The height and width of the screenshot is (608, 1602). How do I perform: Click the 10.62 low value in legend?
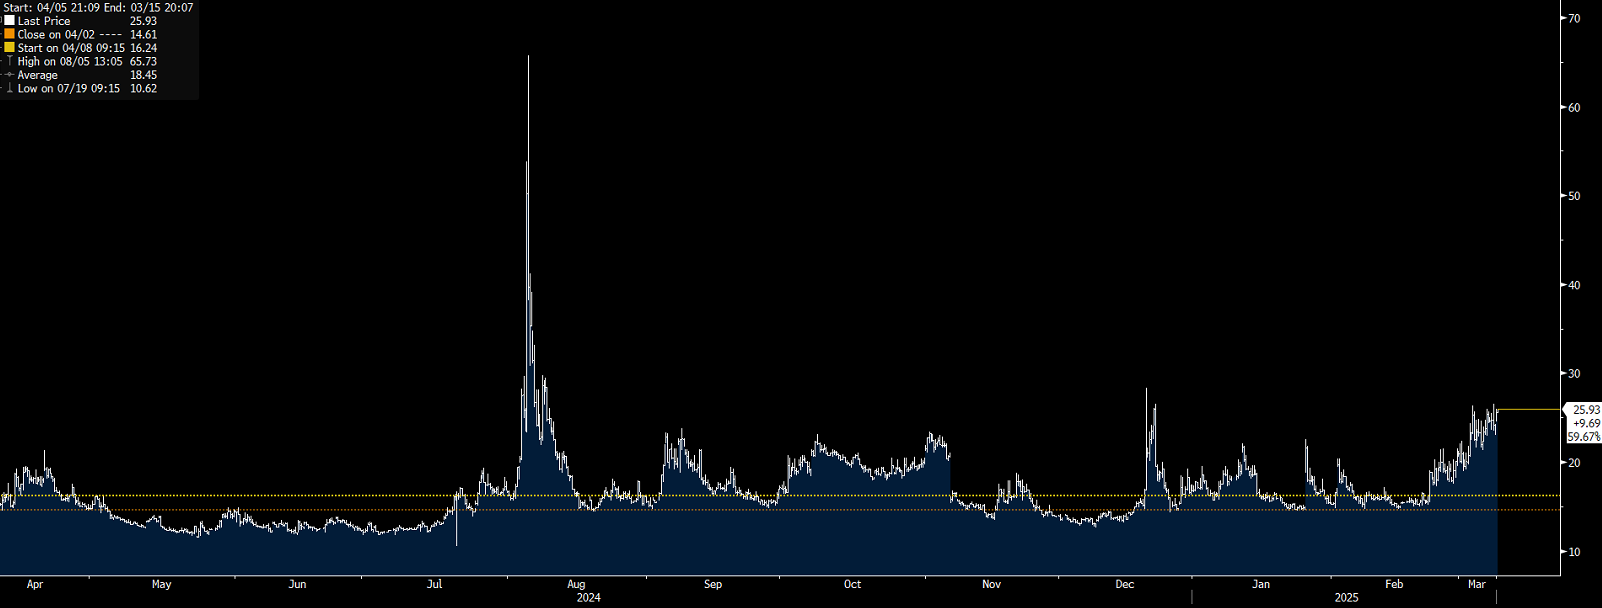143,88
